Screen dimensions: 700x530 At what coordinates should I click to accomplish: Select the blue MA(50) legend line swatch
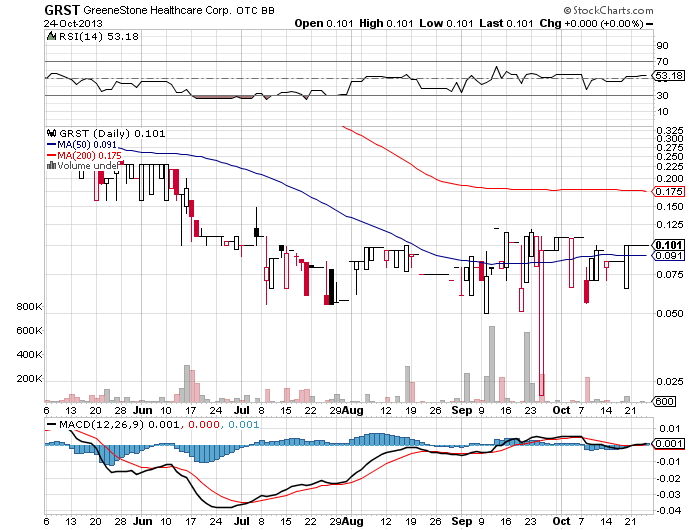tap(51, 145)
